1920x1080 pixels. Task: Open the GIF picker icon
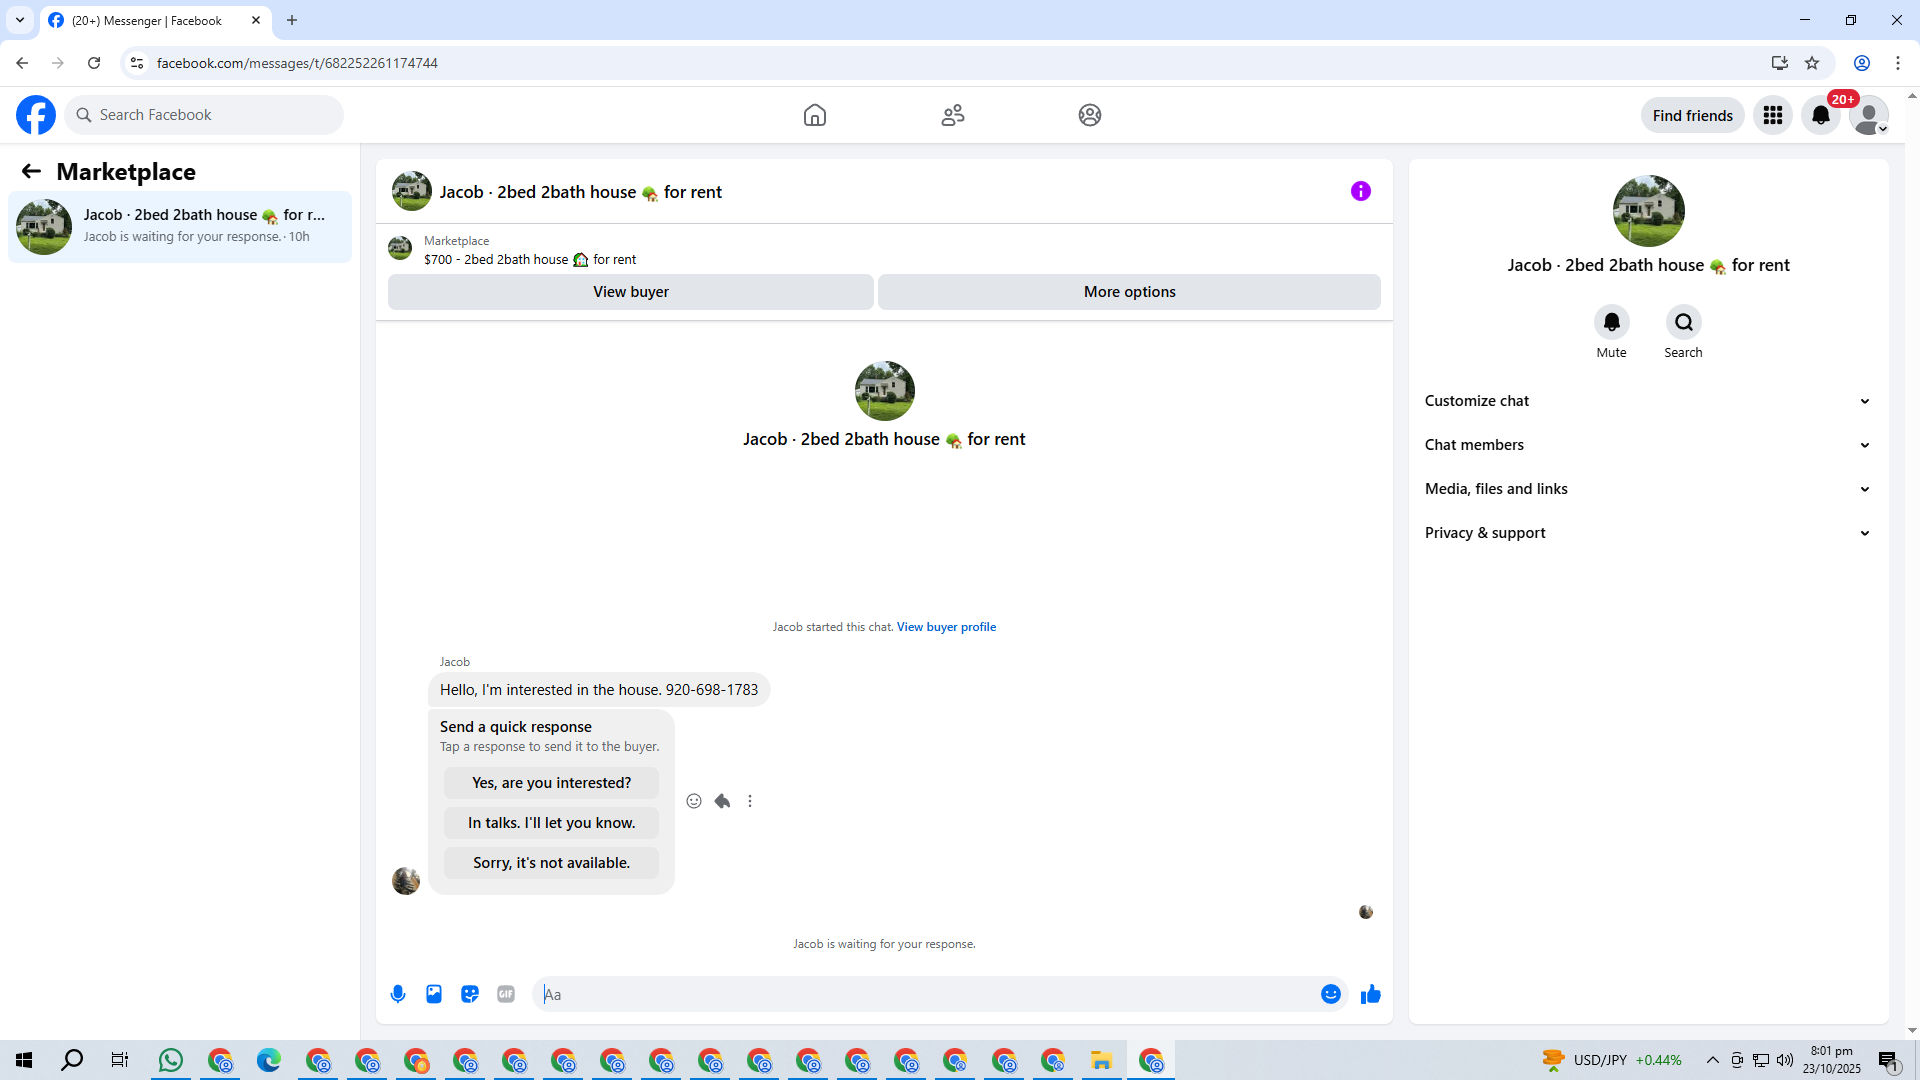tap(506, 994)
